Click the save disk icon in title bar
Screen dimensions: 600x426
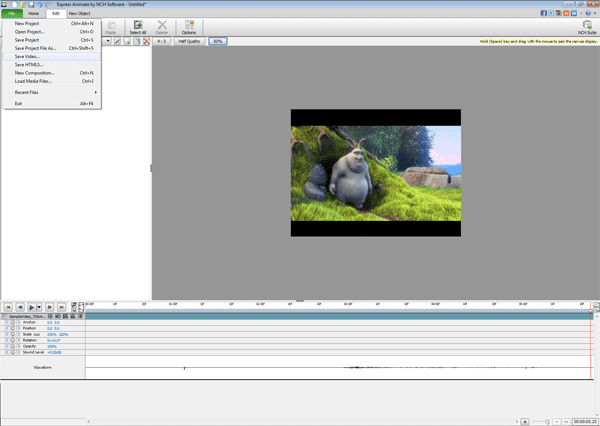(31, 4)
